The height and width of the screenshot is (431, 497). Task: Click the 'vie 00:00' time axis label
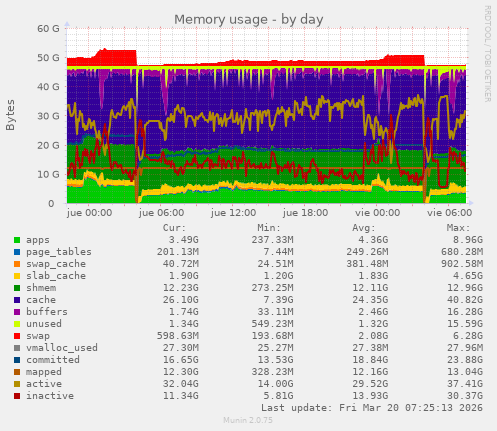[377, 213]
